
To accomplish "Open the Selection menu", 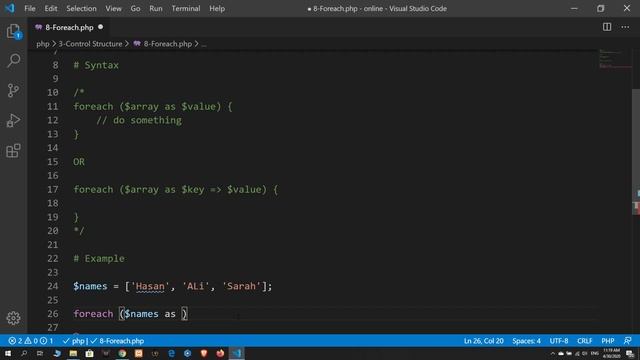I will pos(81,8).
